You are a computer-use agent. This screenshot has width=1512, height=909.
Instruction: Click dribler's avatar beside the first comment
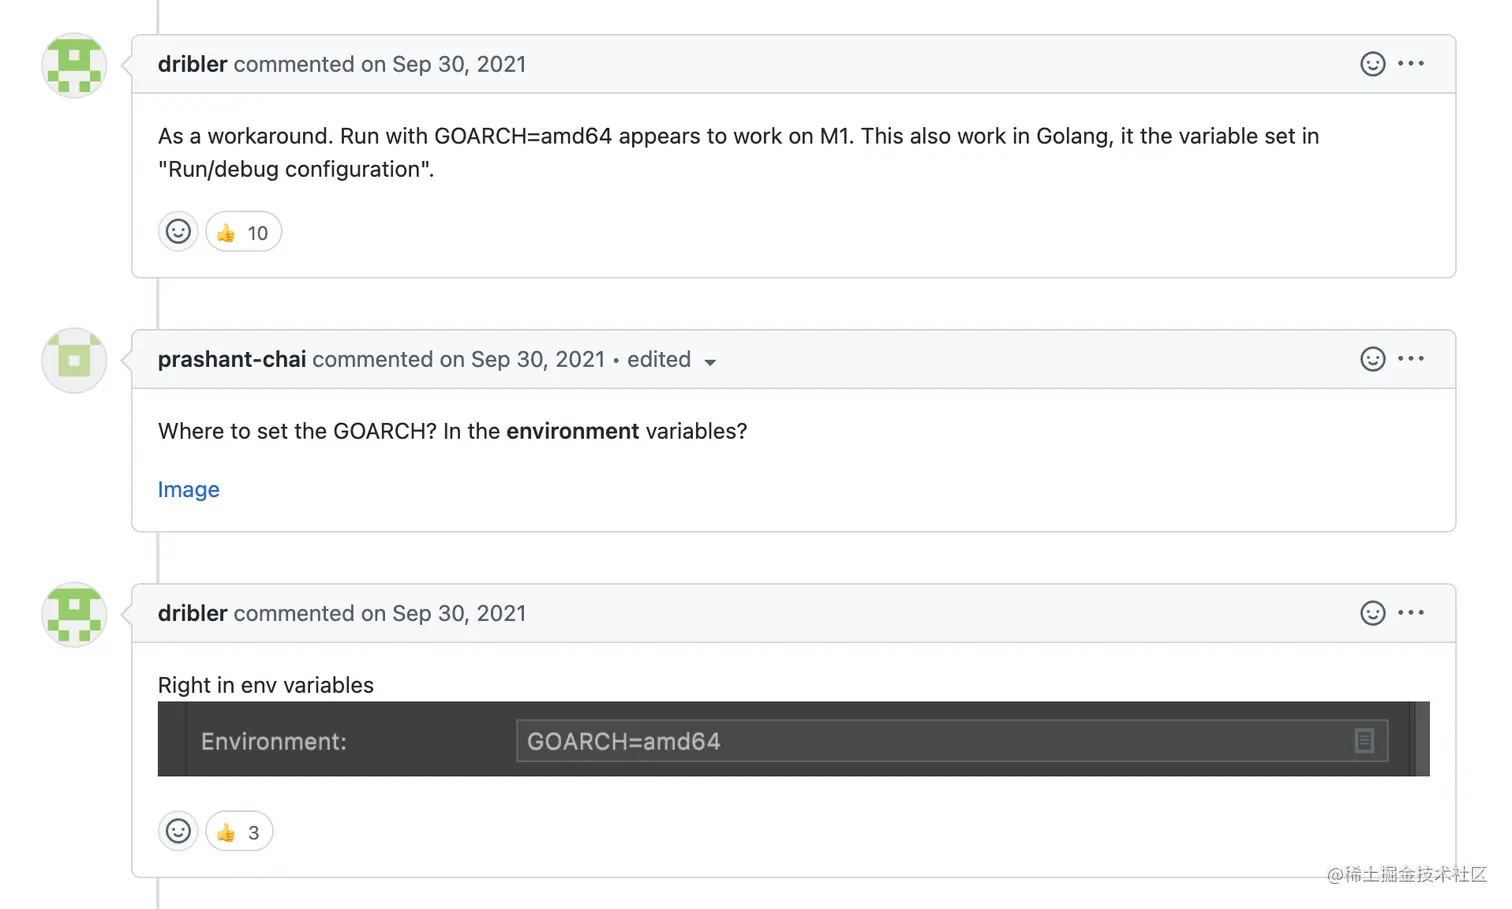point(74,65)
